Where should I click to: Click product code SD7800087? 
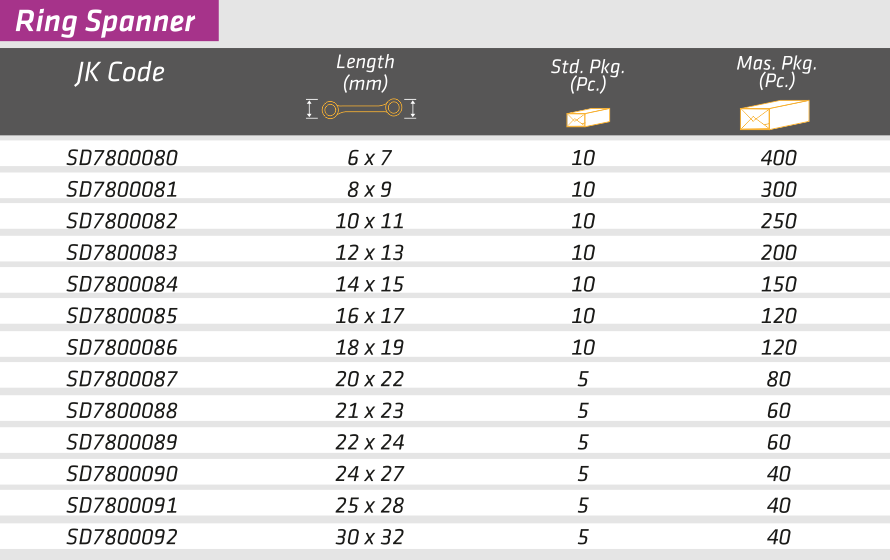point(122,379)
